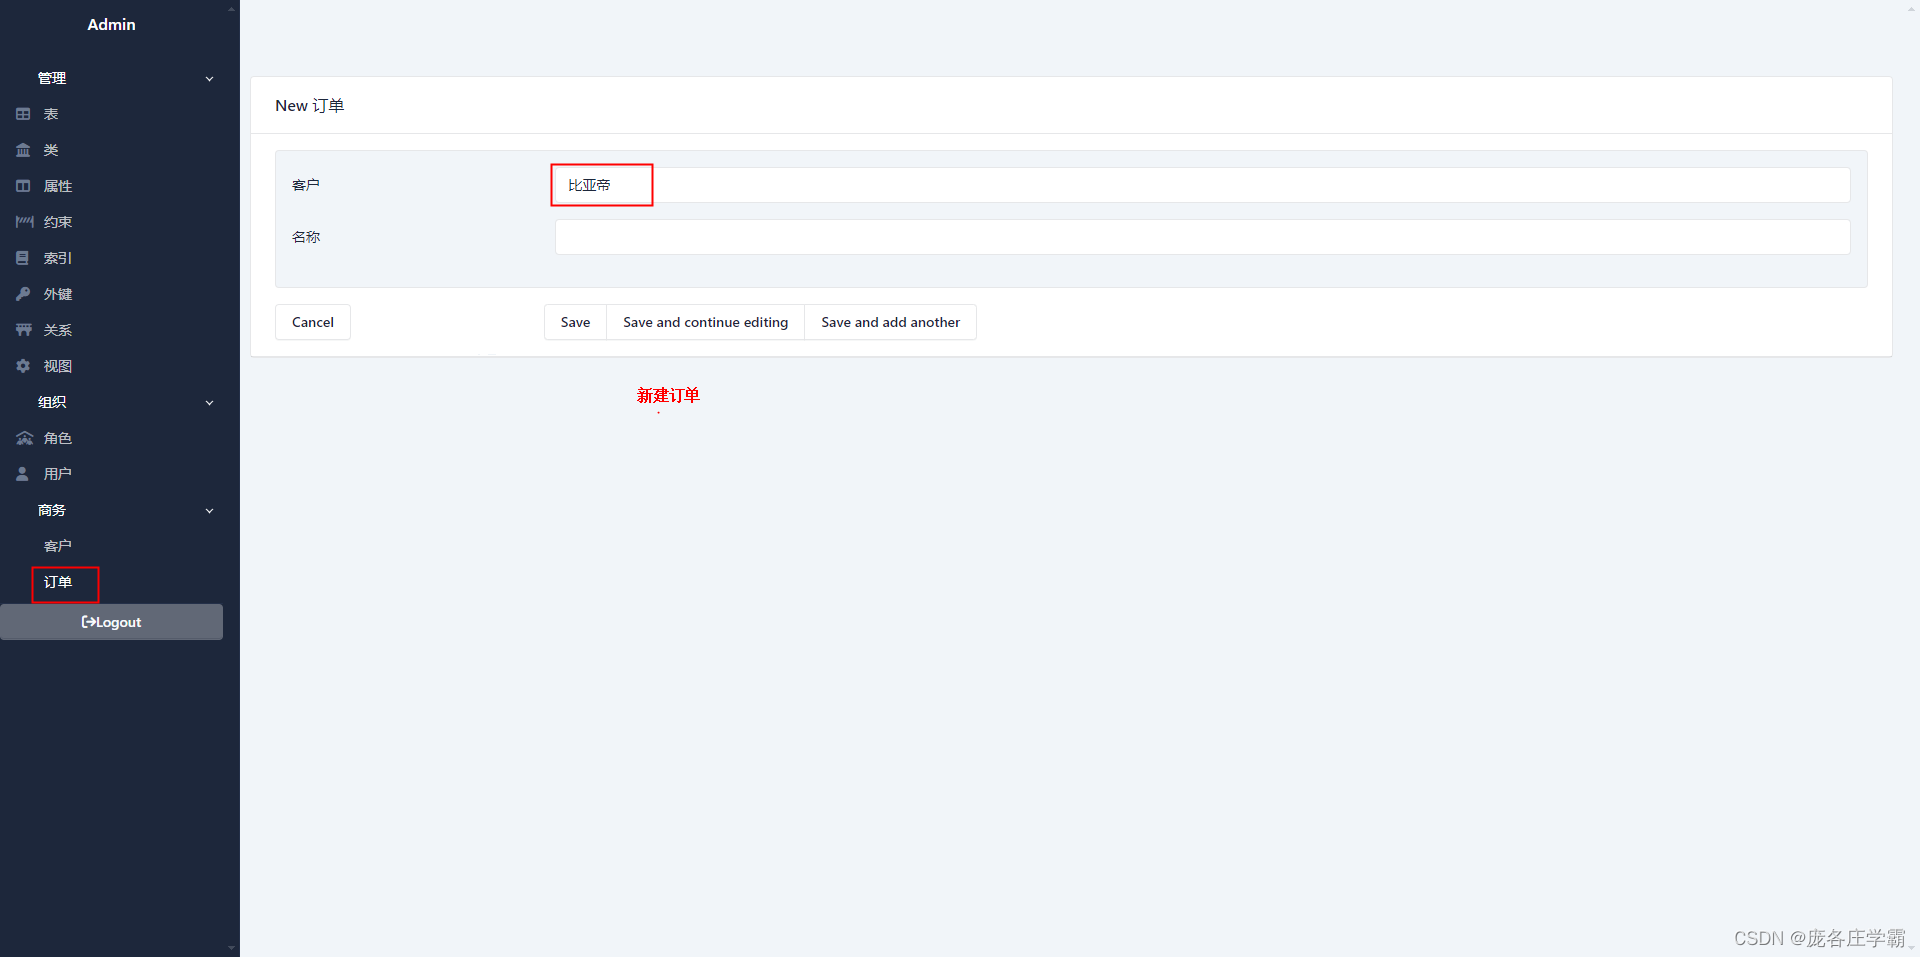
Task: Focus the 名称 input field
Action: click(1202, 237)
